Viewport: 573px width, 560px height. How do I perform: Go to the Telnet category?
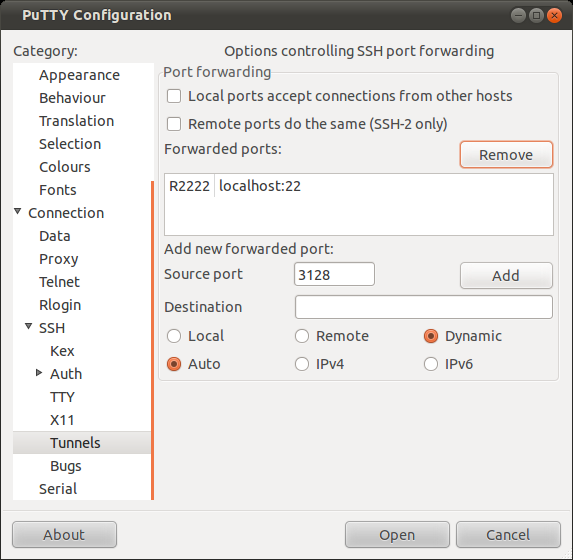tap(60, 283)
